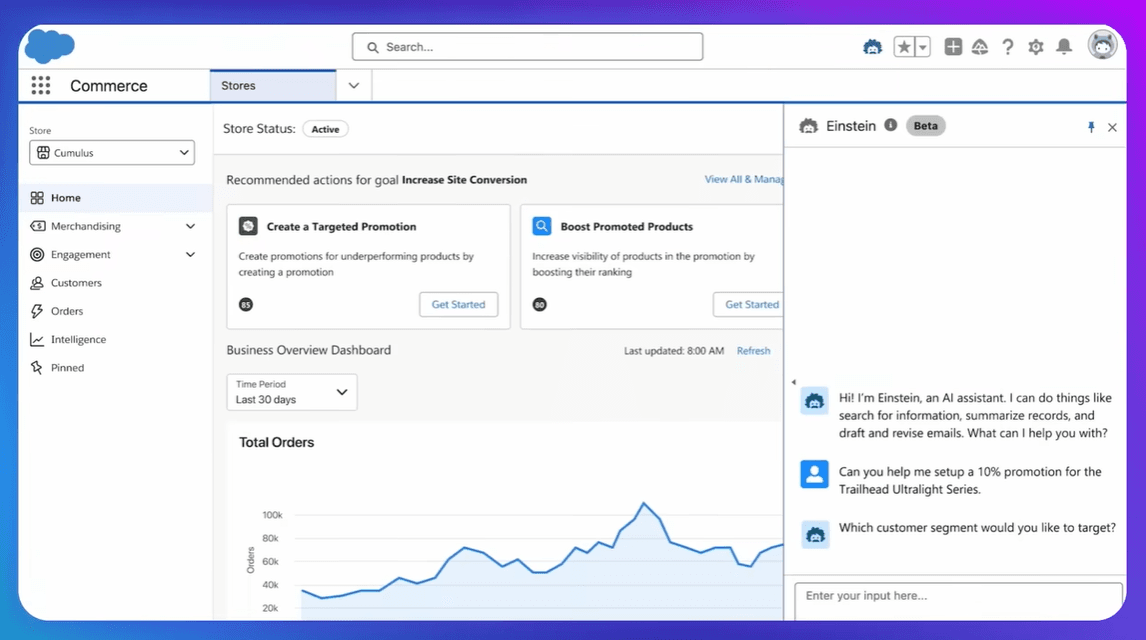Pin the Einstein panel
The width and height of the screenshot is (1146, 640).
click(x=1091, y=127)
